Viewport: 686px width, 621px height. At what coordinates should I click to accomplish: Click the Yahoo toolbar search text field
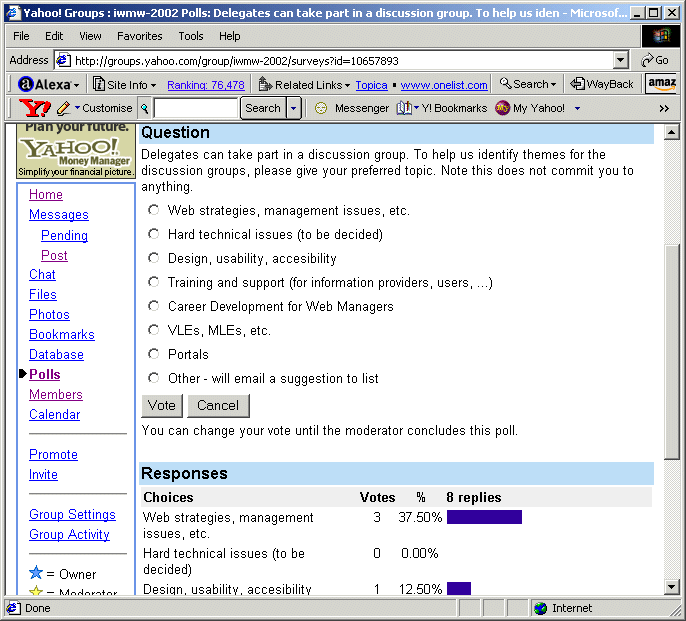pos(195,108)
